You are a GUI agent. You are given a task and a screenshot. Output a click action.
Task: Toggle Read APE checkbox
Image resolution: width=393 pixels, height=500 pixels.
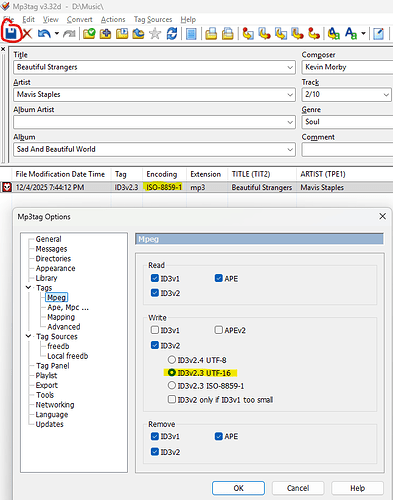(x=219, y=278)
